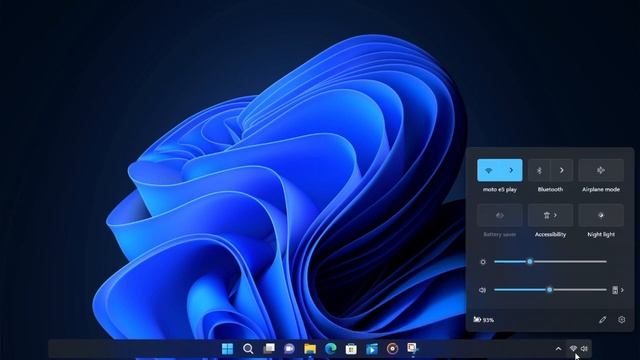The width and height of the screenshot is (640, 360).
Task: Expand Wi-Fi network list arrow
Action: click(511, 170)
